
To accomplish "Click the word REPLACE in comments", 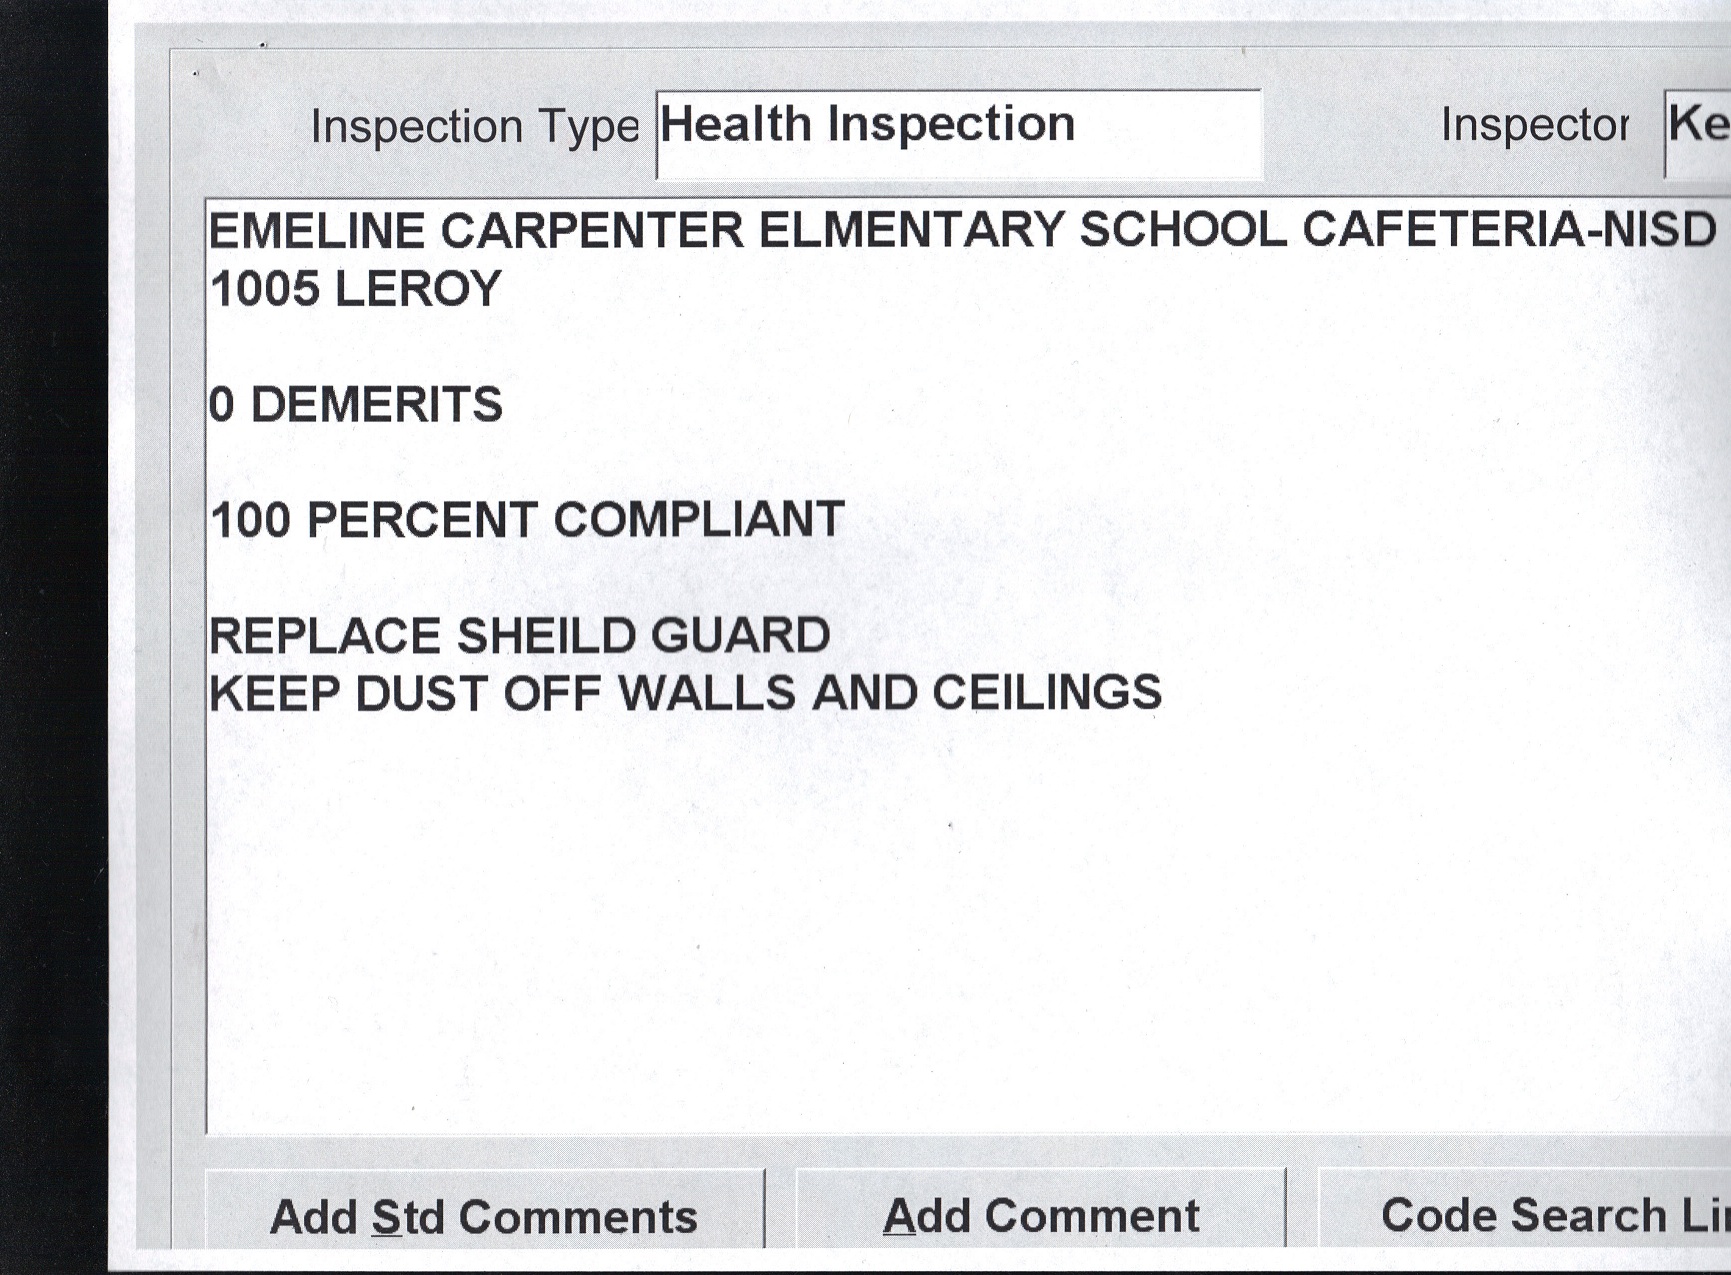I will point(325,636).
